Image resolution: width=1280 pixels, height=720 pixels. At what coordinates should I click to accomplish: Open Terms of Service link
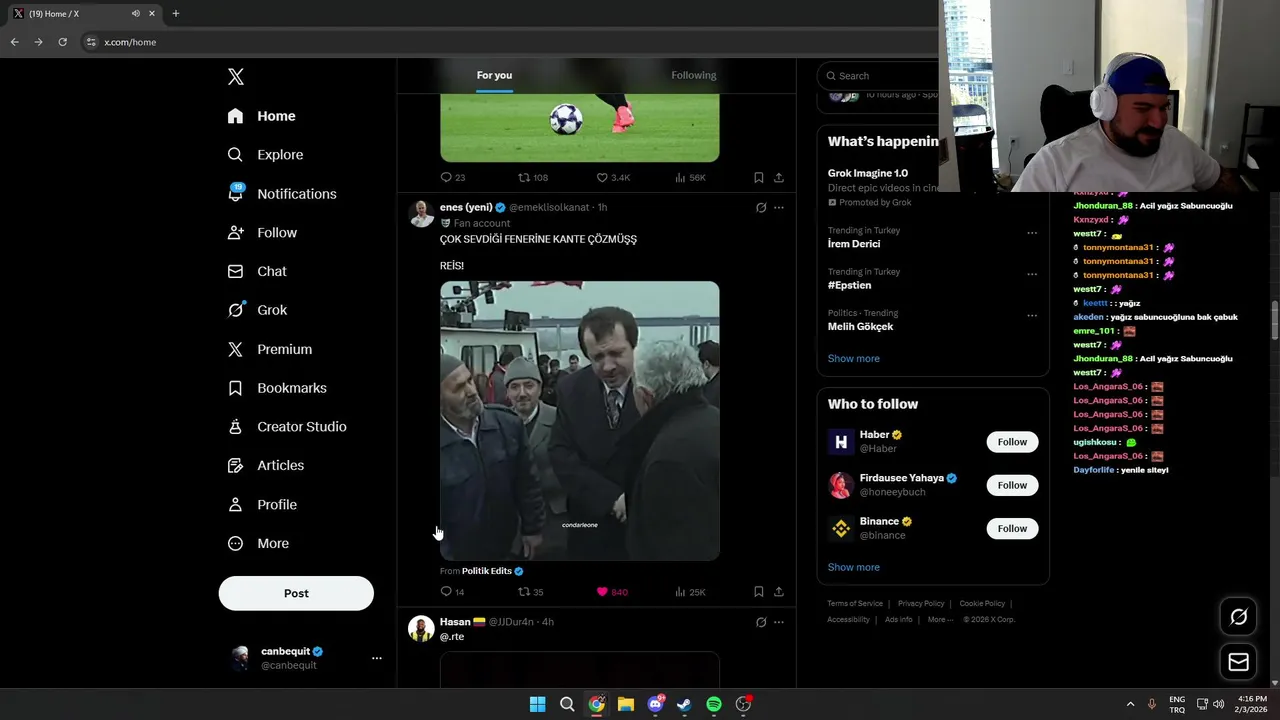point(855,604)
